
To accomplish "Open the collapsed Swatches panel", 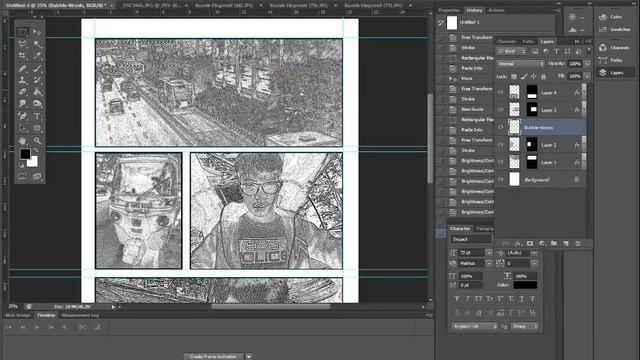I will pyautogui.click(x=615, y=29).
